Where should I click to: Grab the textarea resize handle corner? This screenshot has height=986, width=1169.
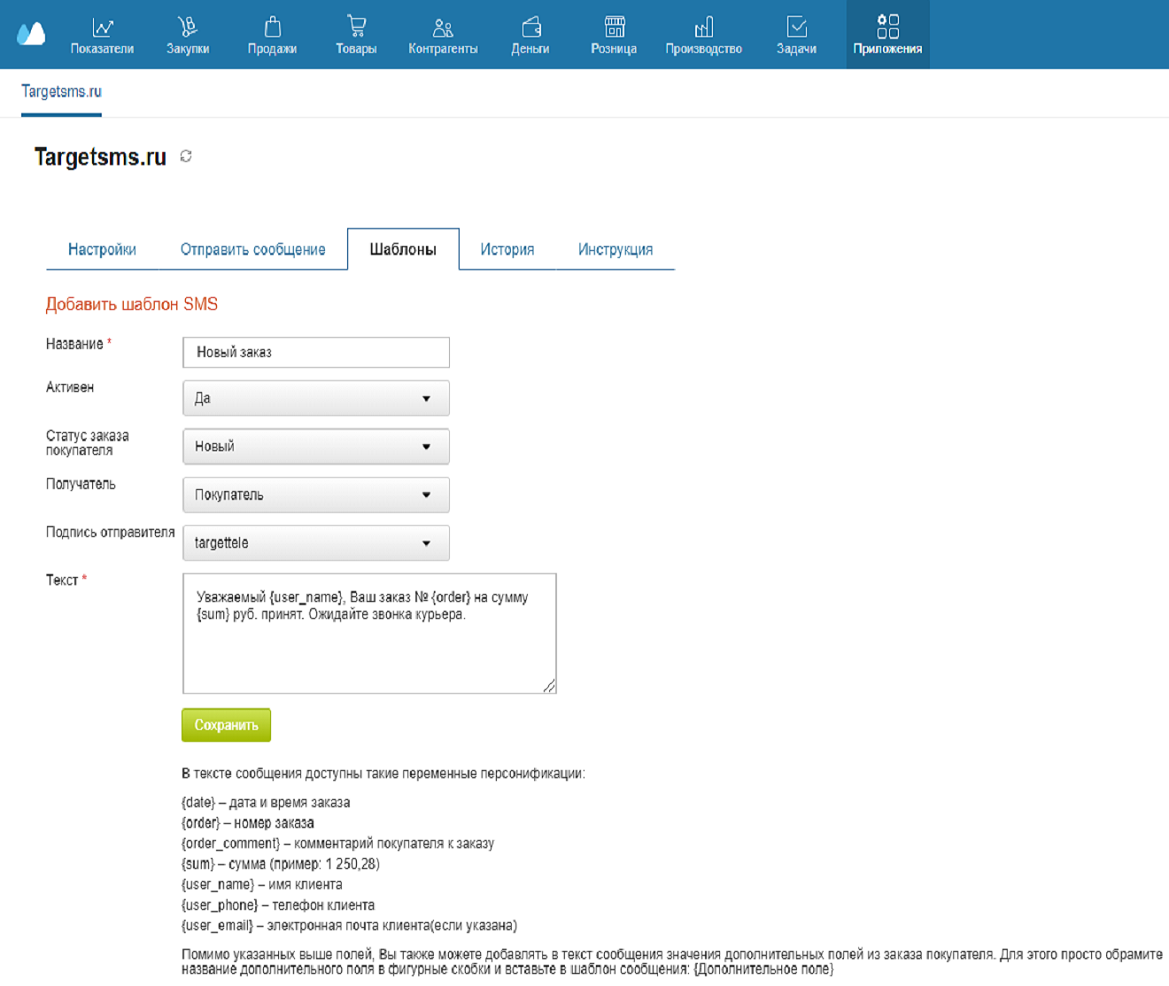549,686
